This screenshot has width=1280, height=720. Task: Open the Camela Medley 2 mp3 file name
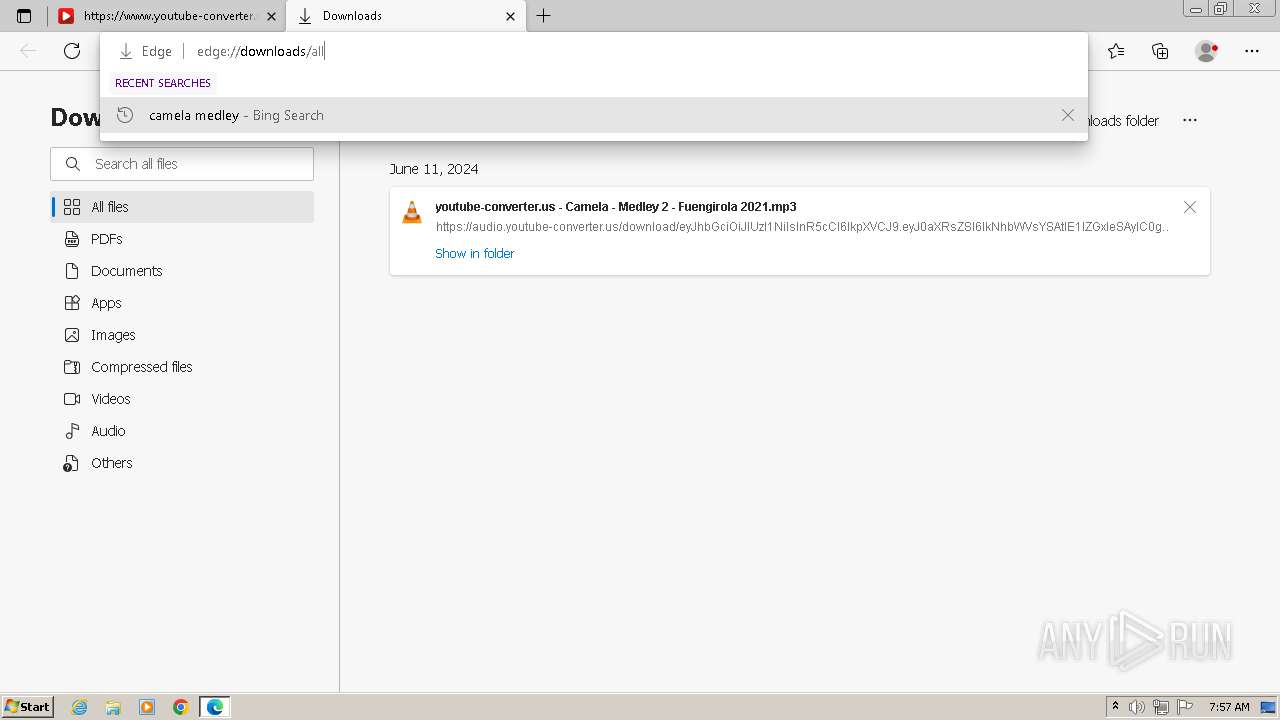click(x=616, y=207)
